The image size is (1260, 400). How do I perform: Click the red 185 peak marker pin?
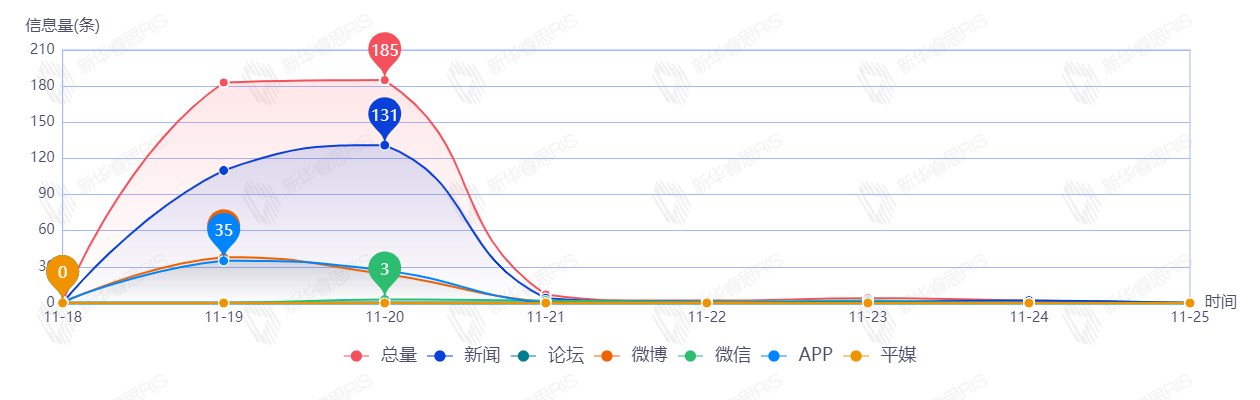point(385,50)
